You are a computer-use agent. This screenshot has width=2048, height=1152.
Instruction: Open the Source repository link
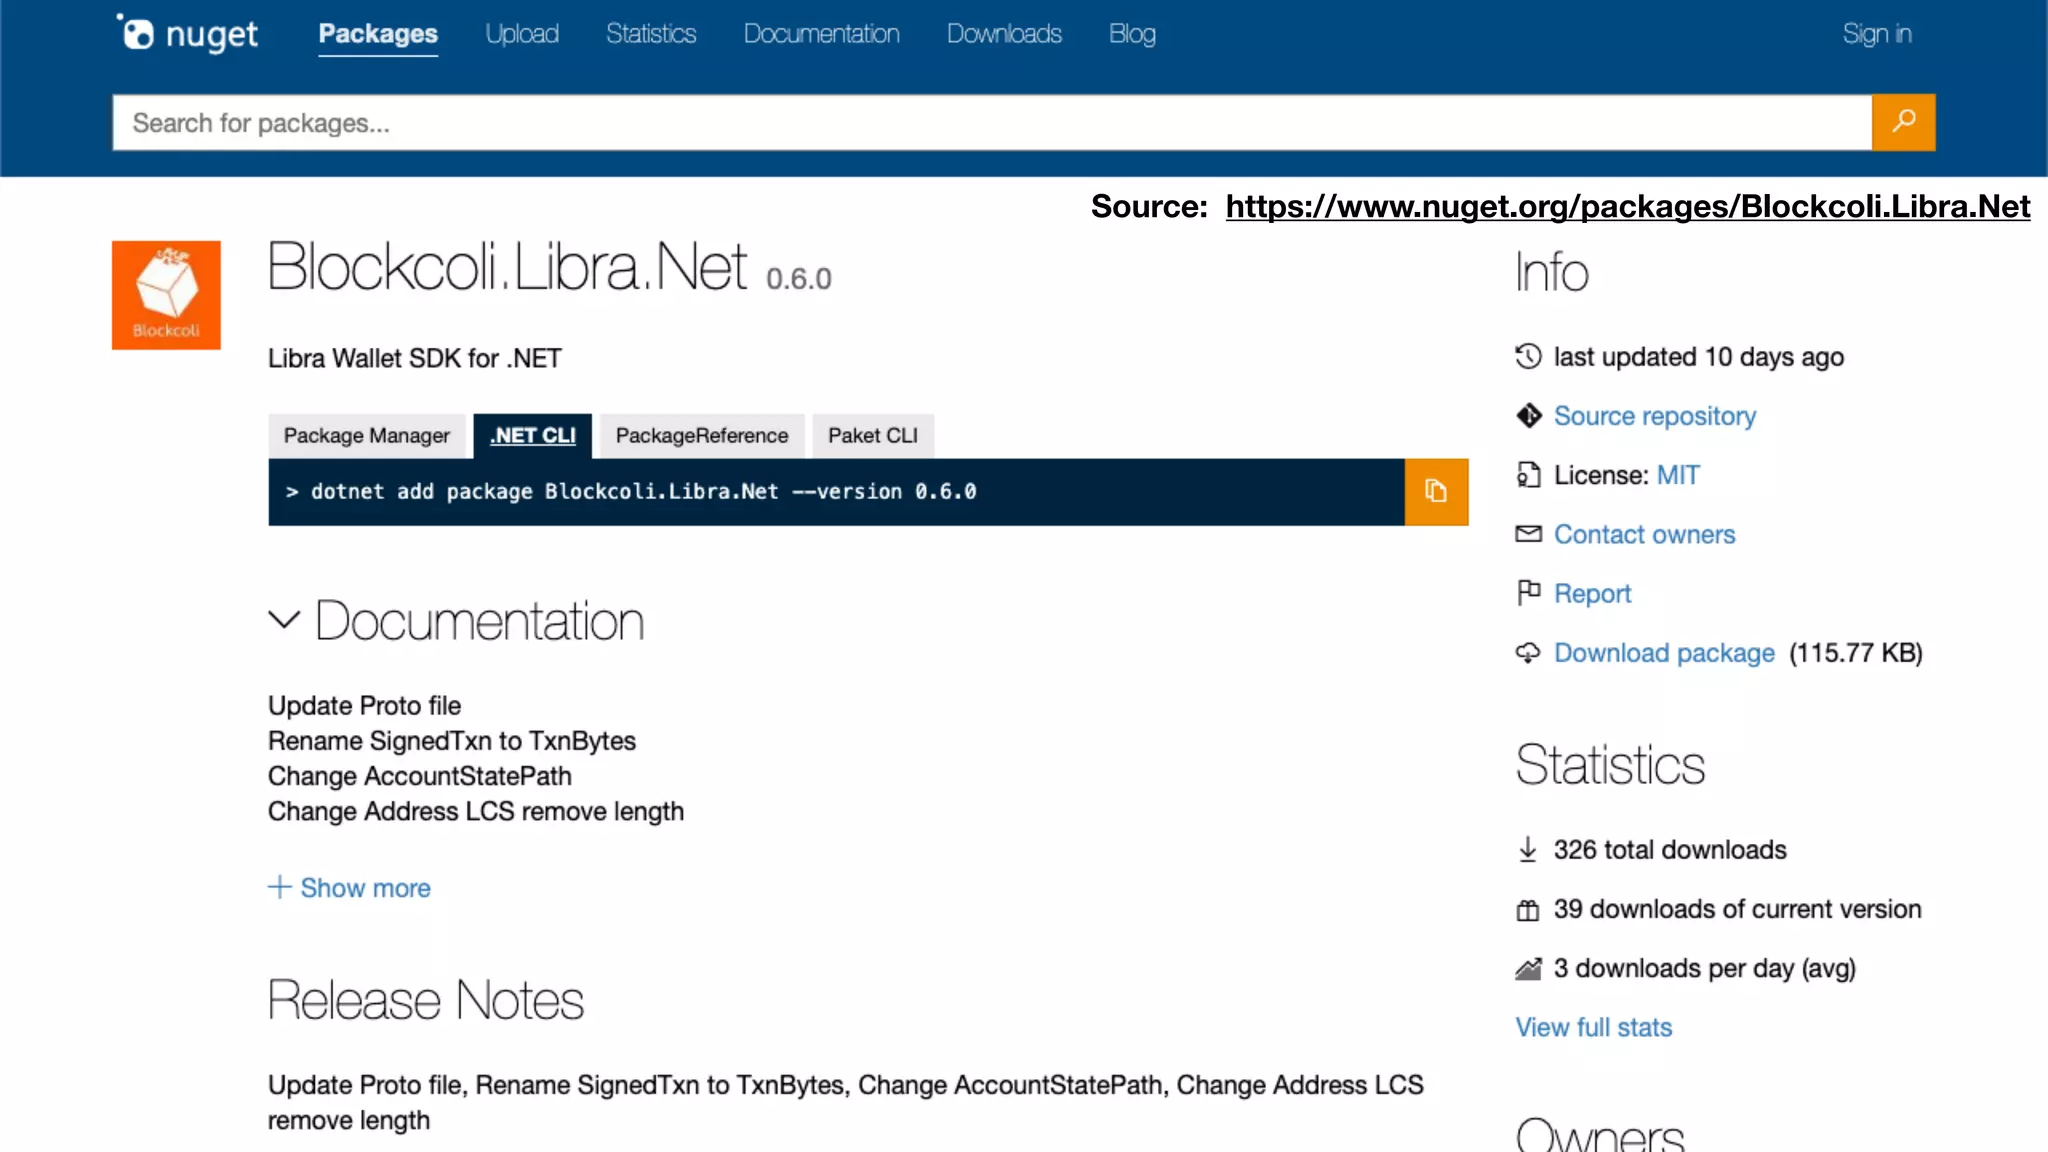click(x=1655, y=416)
